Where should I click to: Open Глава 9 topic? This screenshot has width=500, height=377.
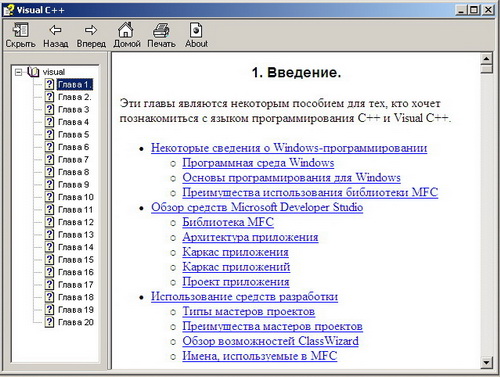74,185
